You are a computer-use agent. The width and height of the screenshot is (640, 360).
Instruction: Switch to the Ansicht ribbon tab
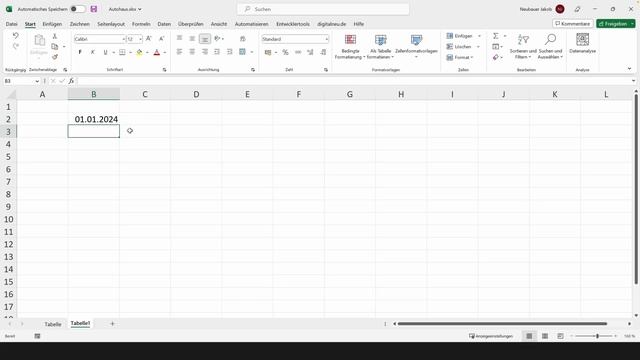[219, 24]
